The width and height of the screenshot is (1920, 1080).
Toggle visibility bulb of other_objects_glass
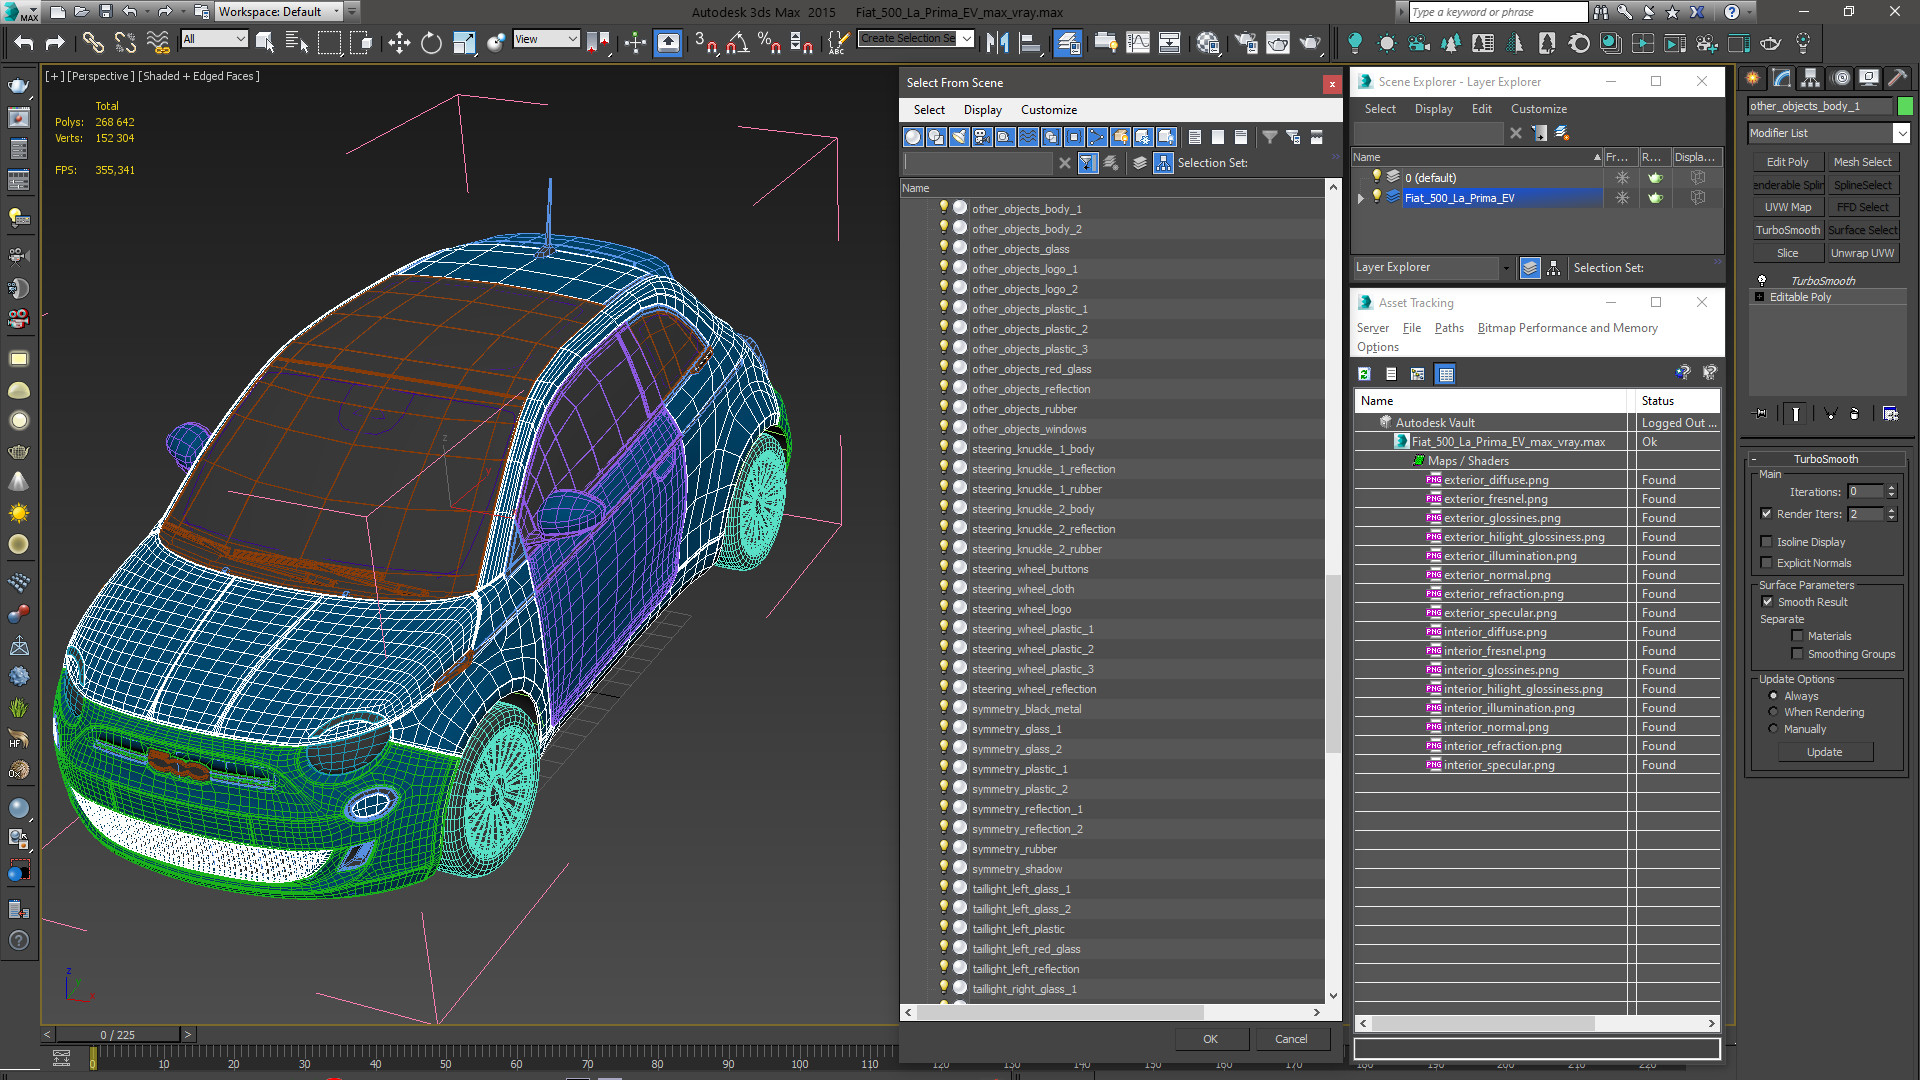(942, 248)
